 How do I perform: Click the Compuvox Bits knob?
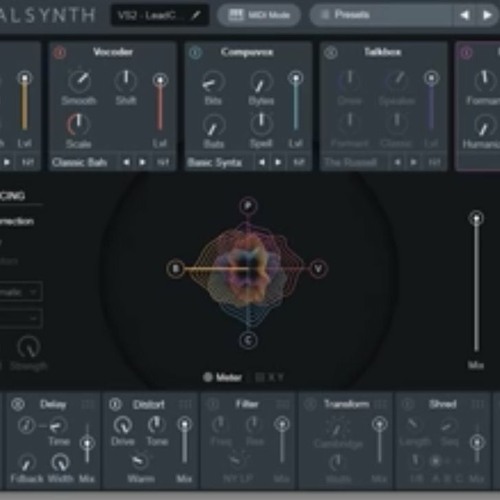(x=213, y=82)
